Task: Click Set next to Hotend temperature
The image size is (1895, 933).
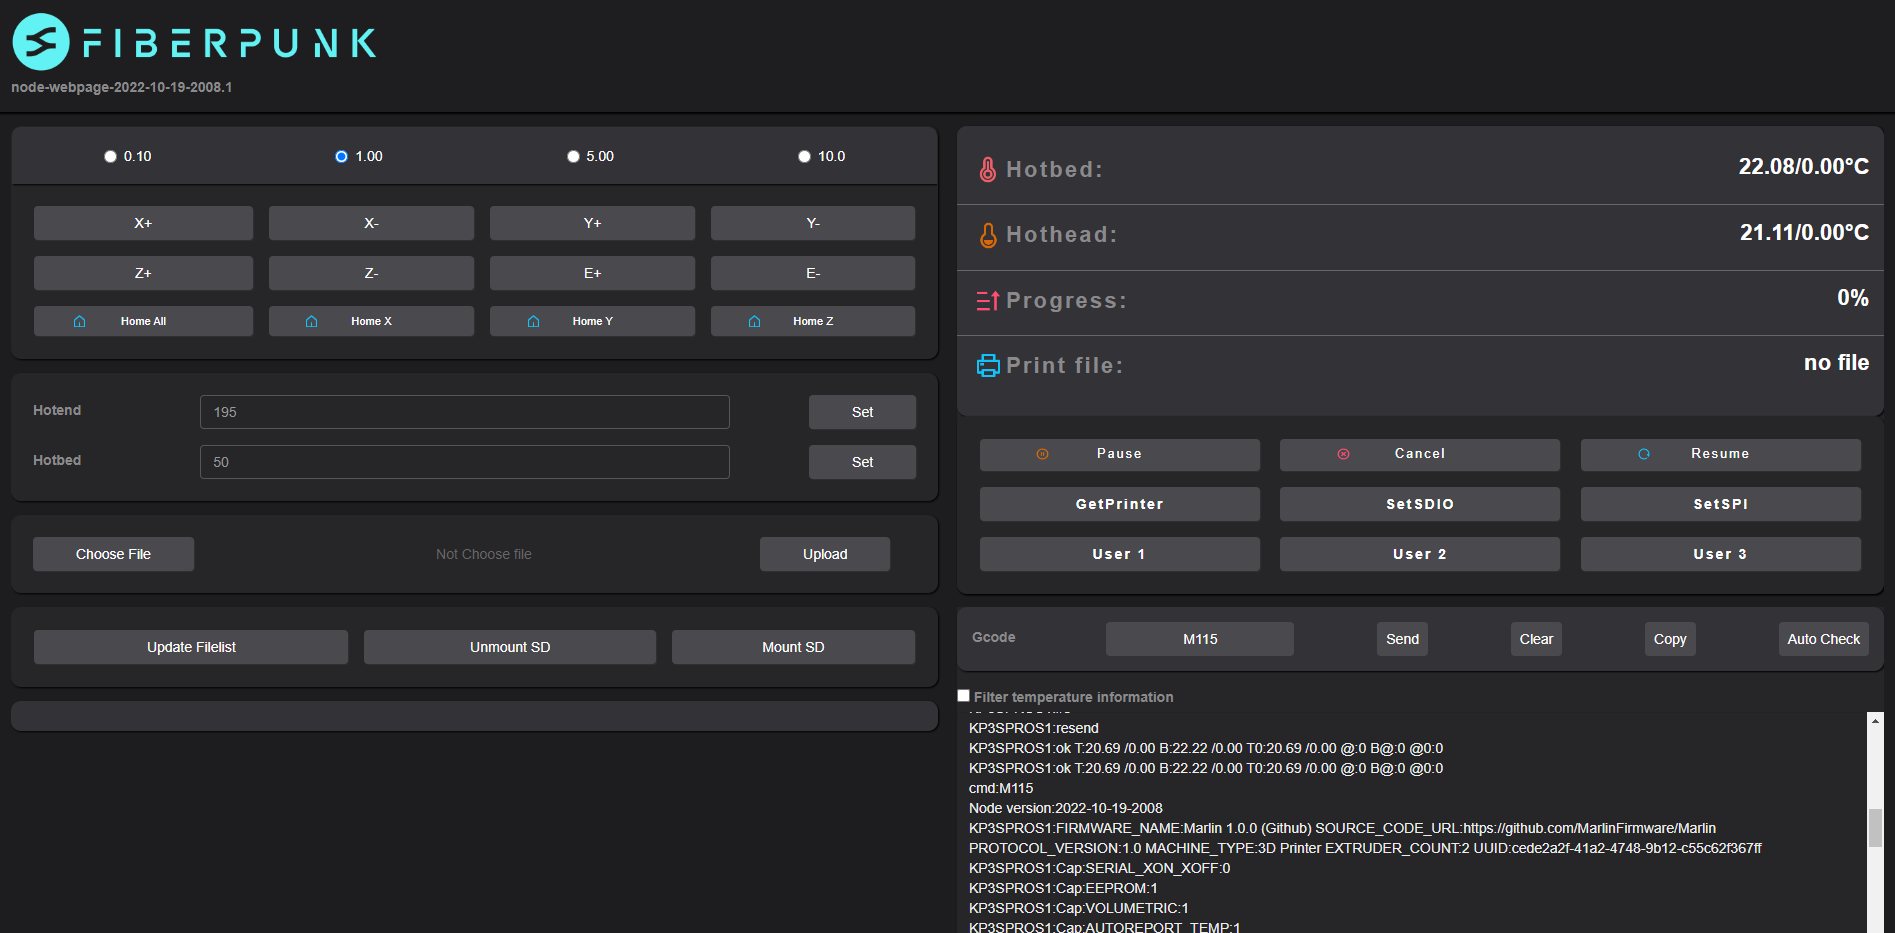Action: pos(862,412)
